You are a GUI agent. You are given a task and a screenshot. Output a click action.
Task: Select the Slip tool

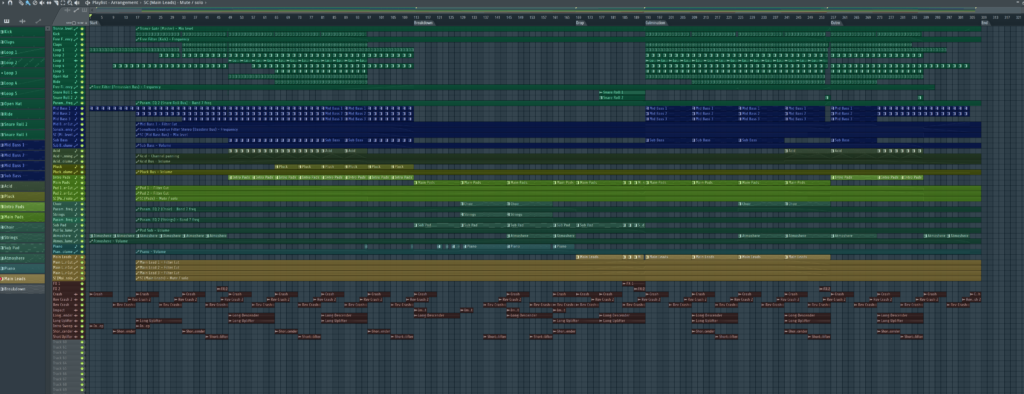tap(49, 3)
